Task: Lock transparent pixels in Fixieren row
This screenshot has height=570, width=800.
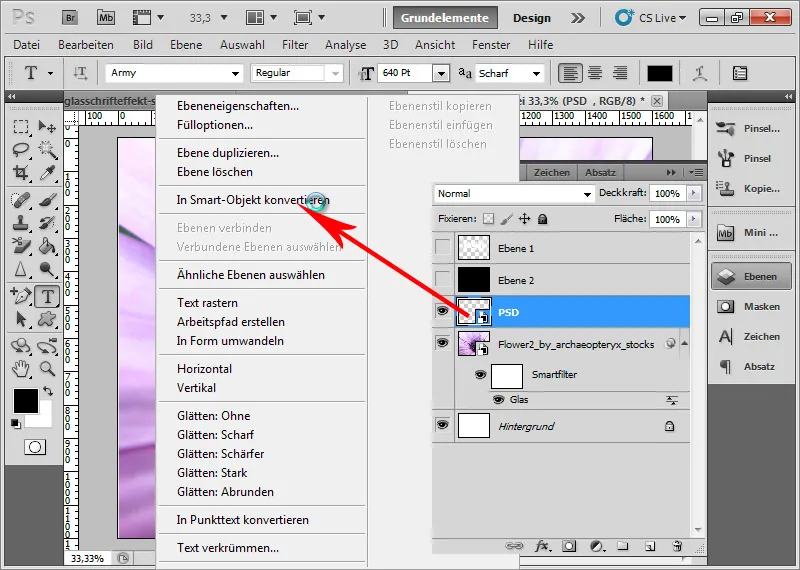Action: pyautogui.click(x=489, y=219)
